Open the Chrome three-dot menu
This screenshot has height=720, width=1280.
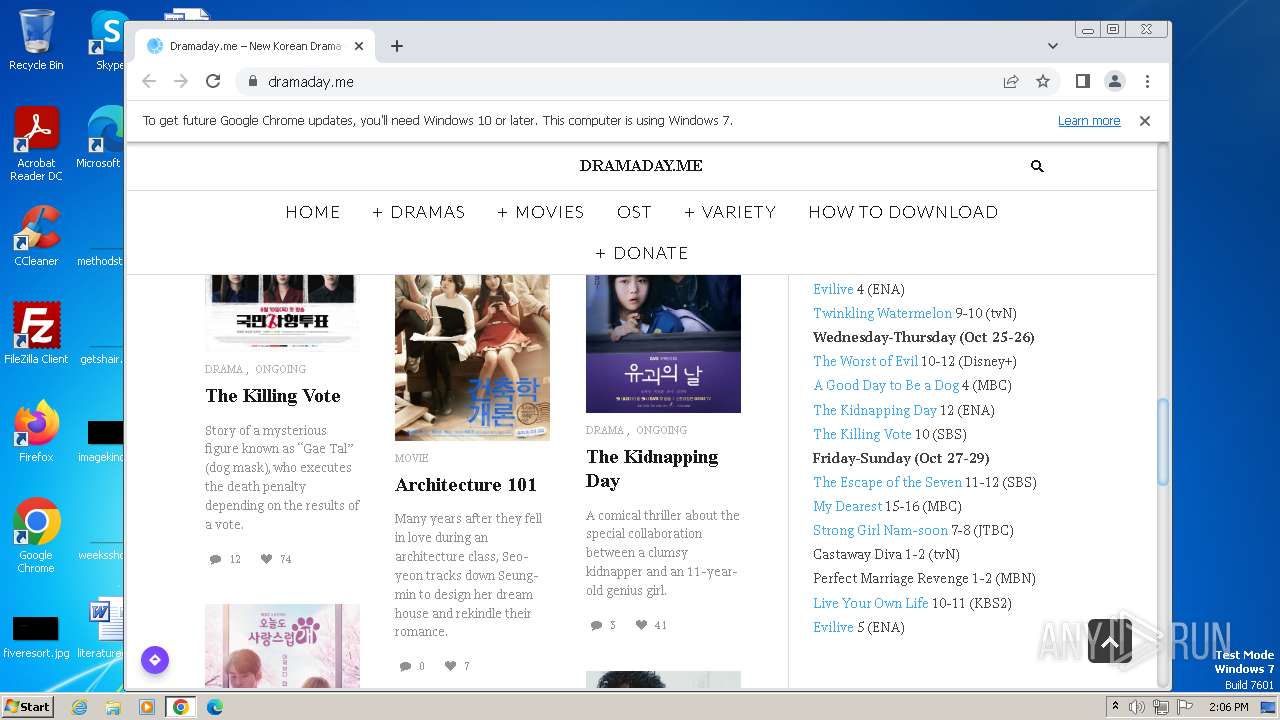1147,81
